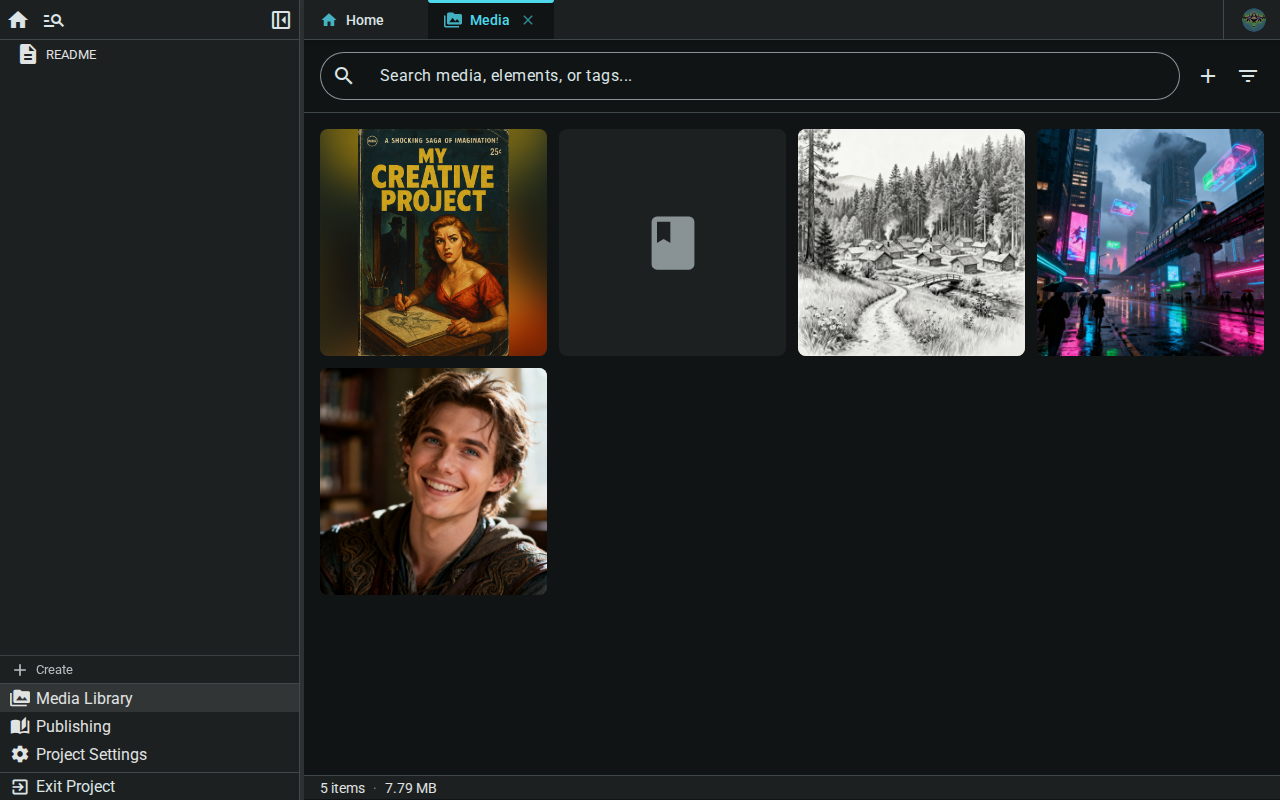Click the Create button

pyautogui.click(x=150, y=670)
